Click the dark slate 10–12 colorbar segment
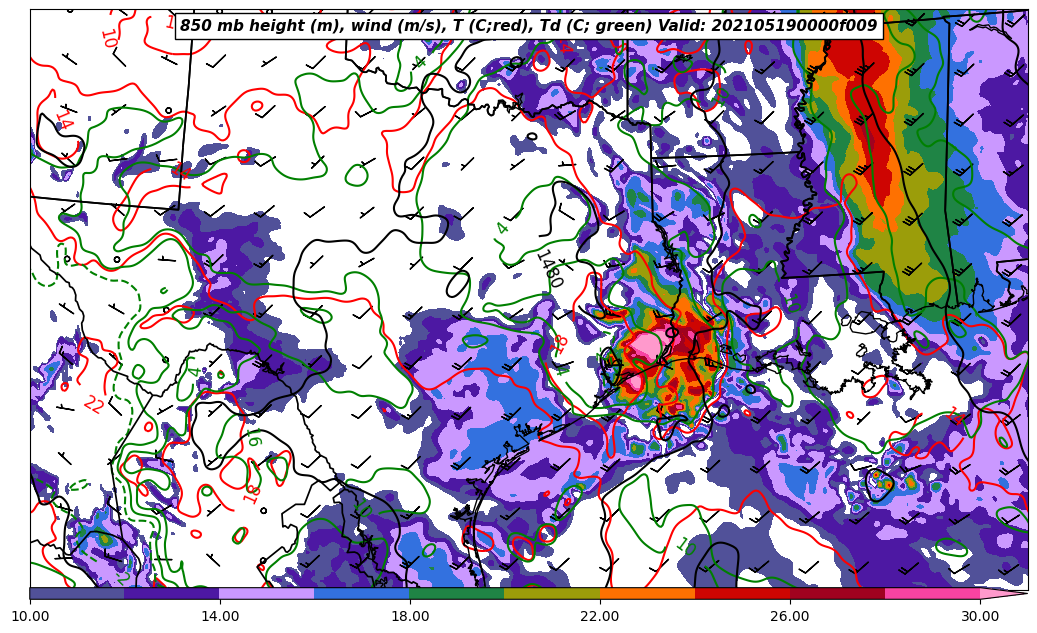The image size is (1037, 633). tap(77, 593)
